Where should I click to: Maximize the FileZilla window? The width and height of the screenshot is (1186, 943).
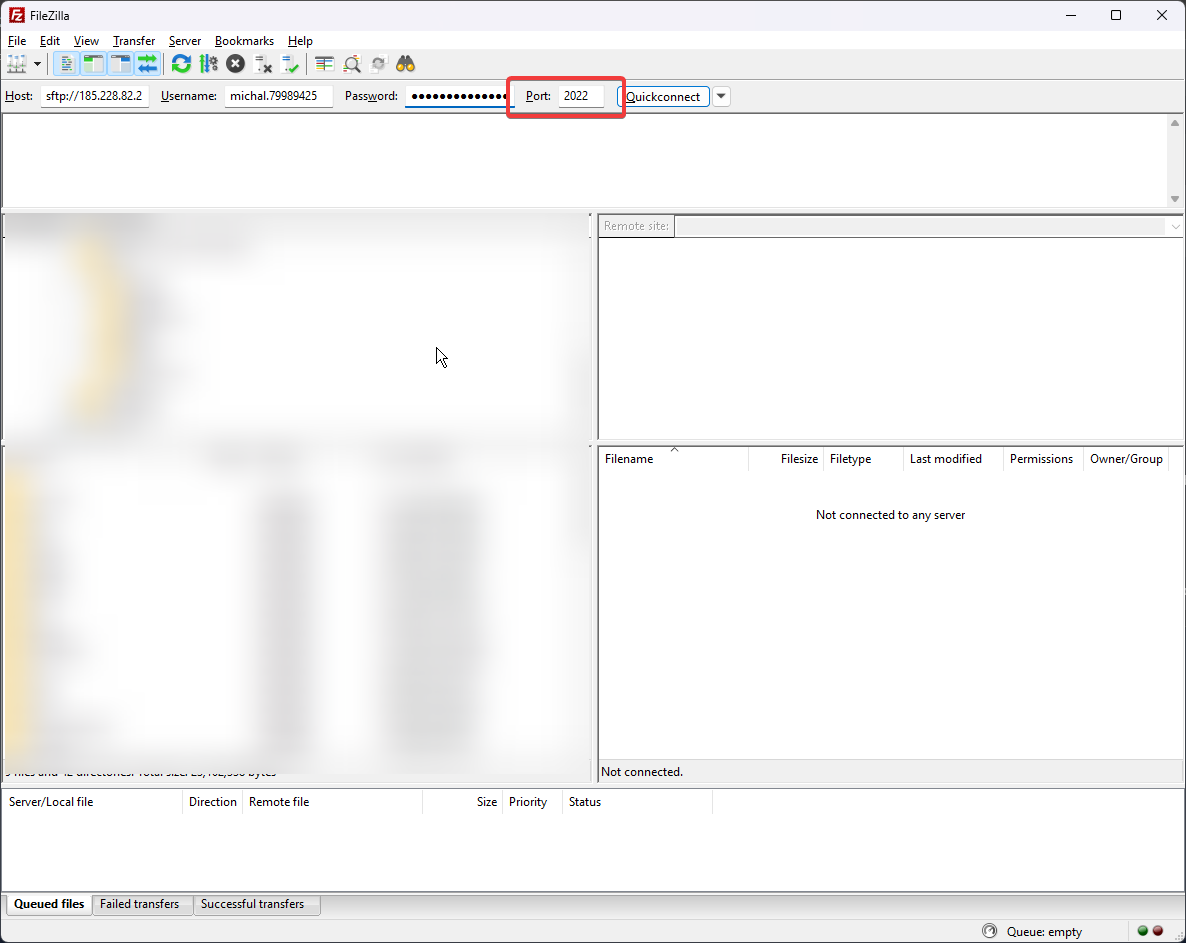[1116, 15]
